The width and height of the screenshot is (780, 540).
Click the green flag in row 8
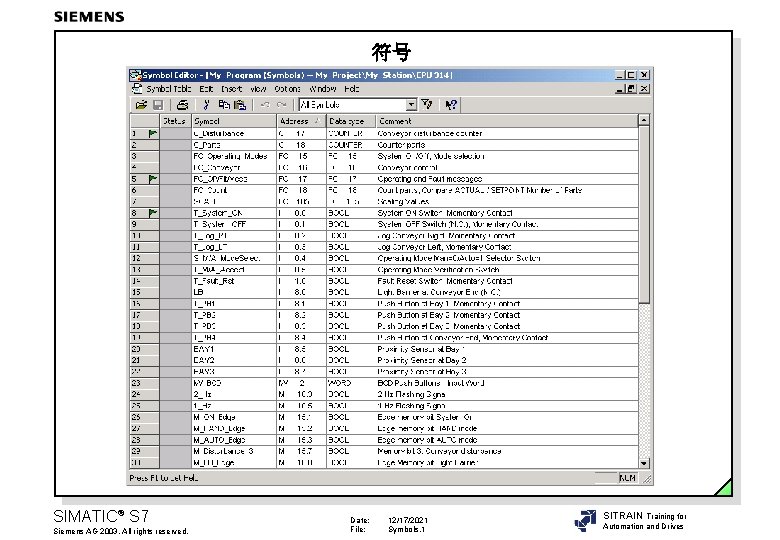(x=153, y=213)
